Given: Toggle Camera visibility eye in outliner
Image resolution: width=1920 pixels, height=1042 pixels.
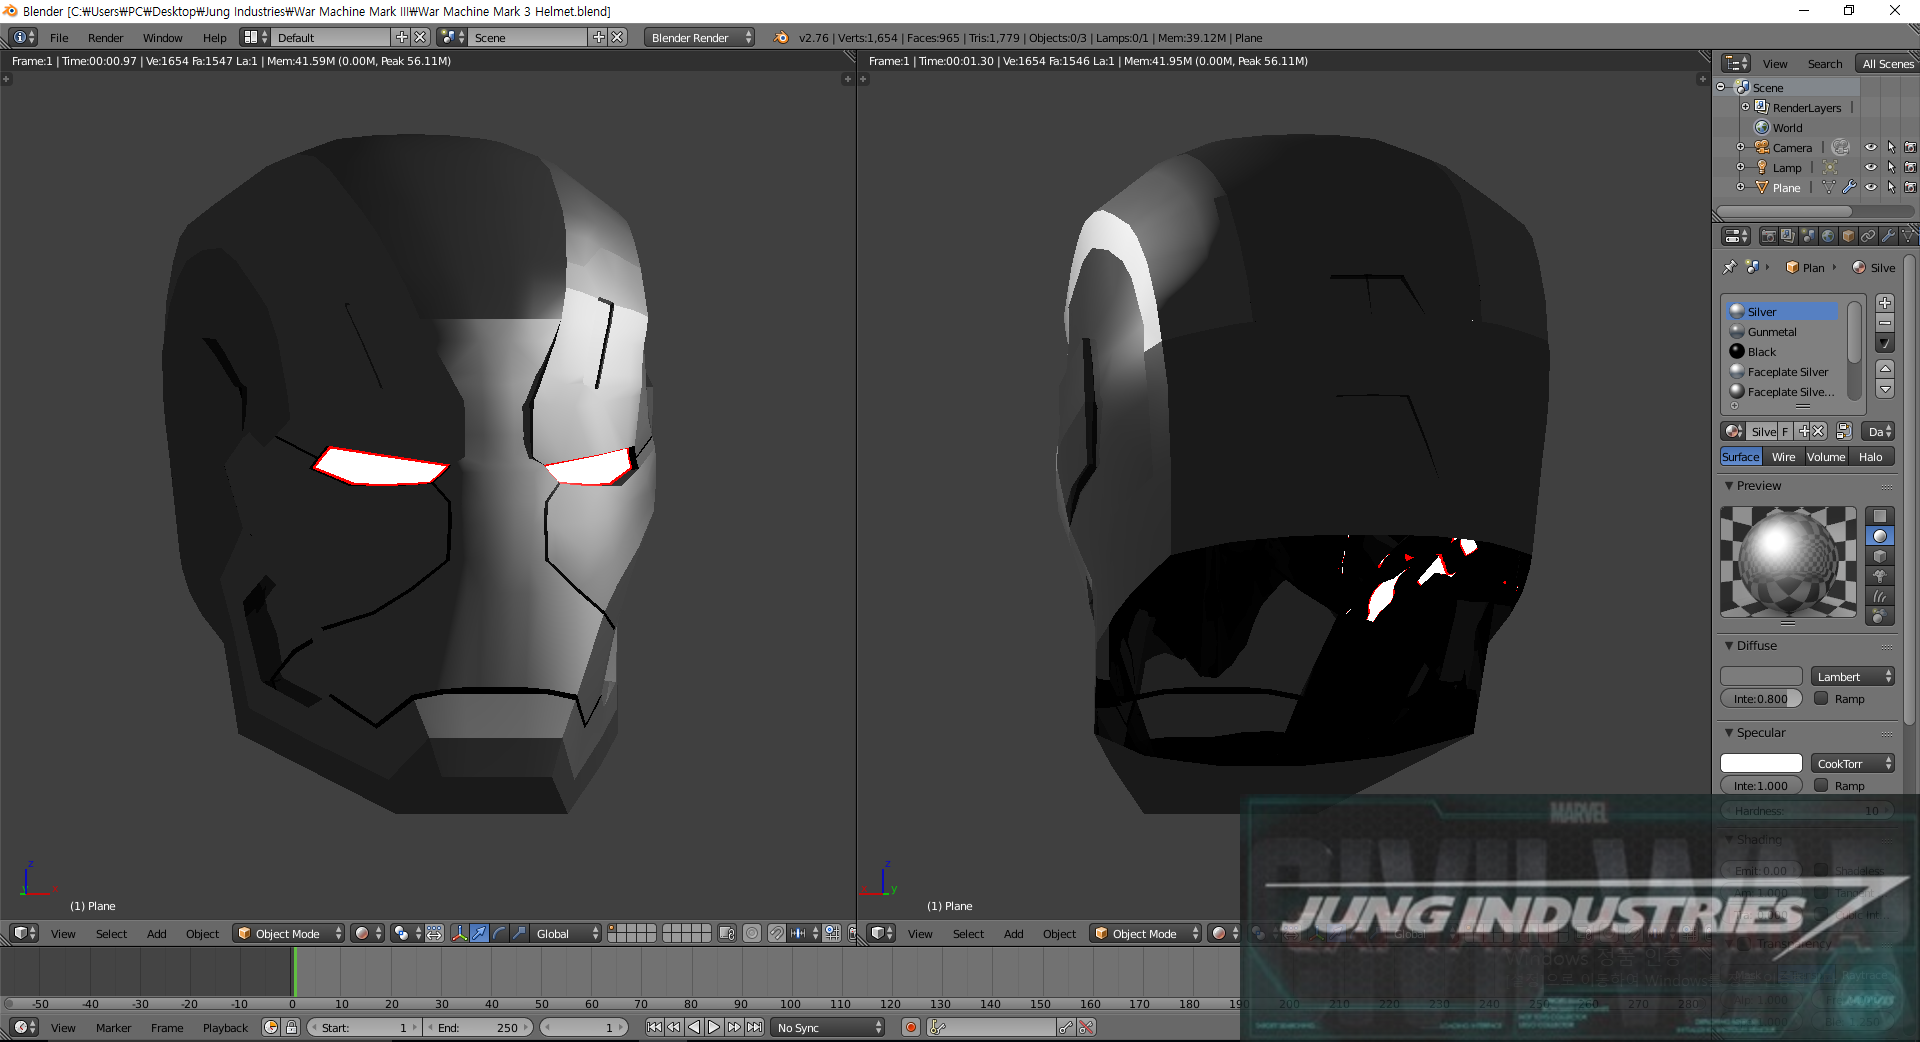Looking at the screenshot, I should point(1870,147).
